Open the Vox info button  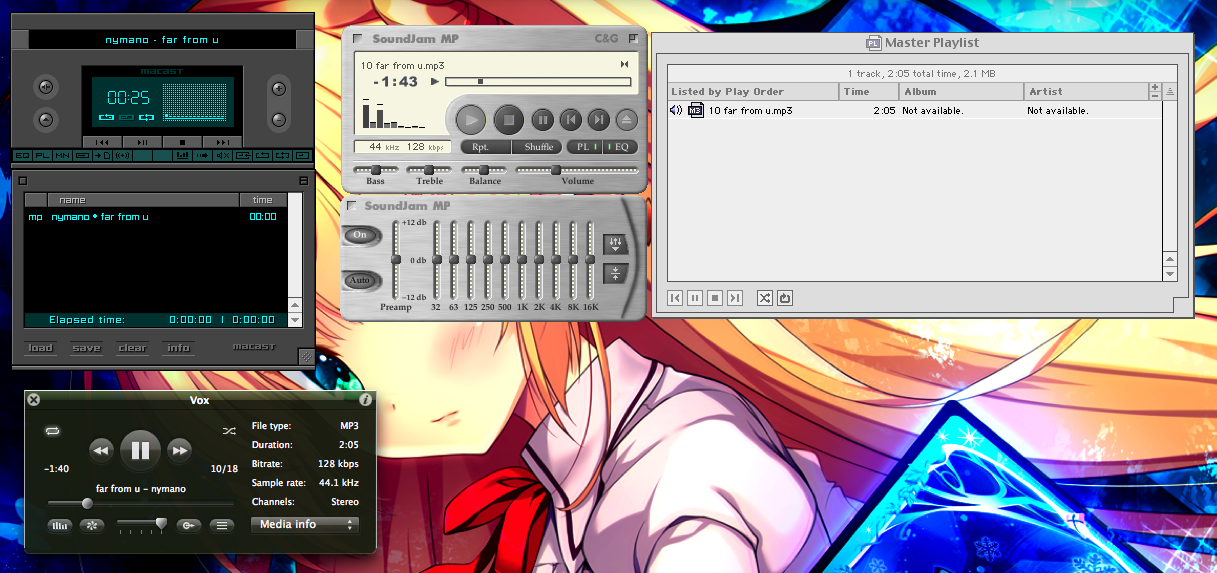365,400
